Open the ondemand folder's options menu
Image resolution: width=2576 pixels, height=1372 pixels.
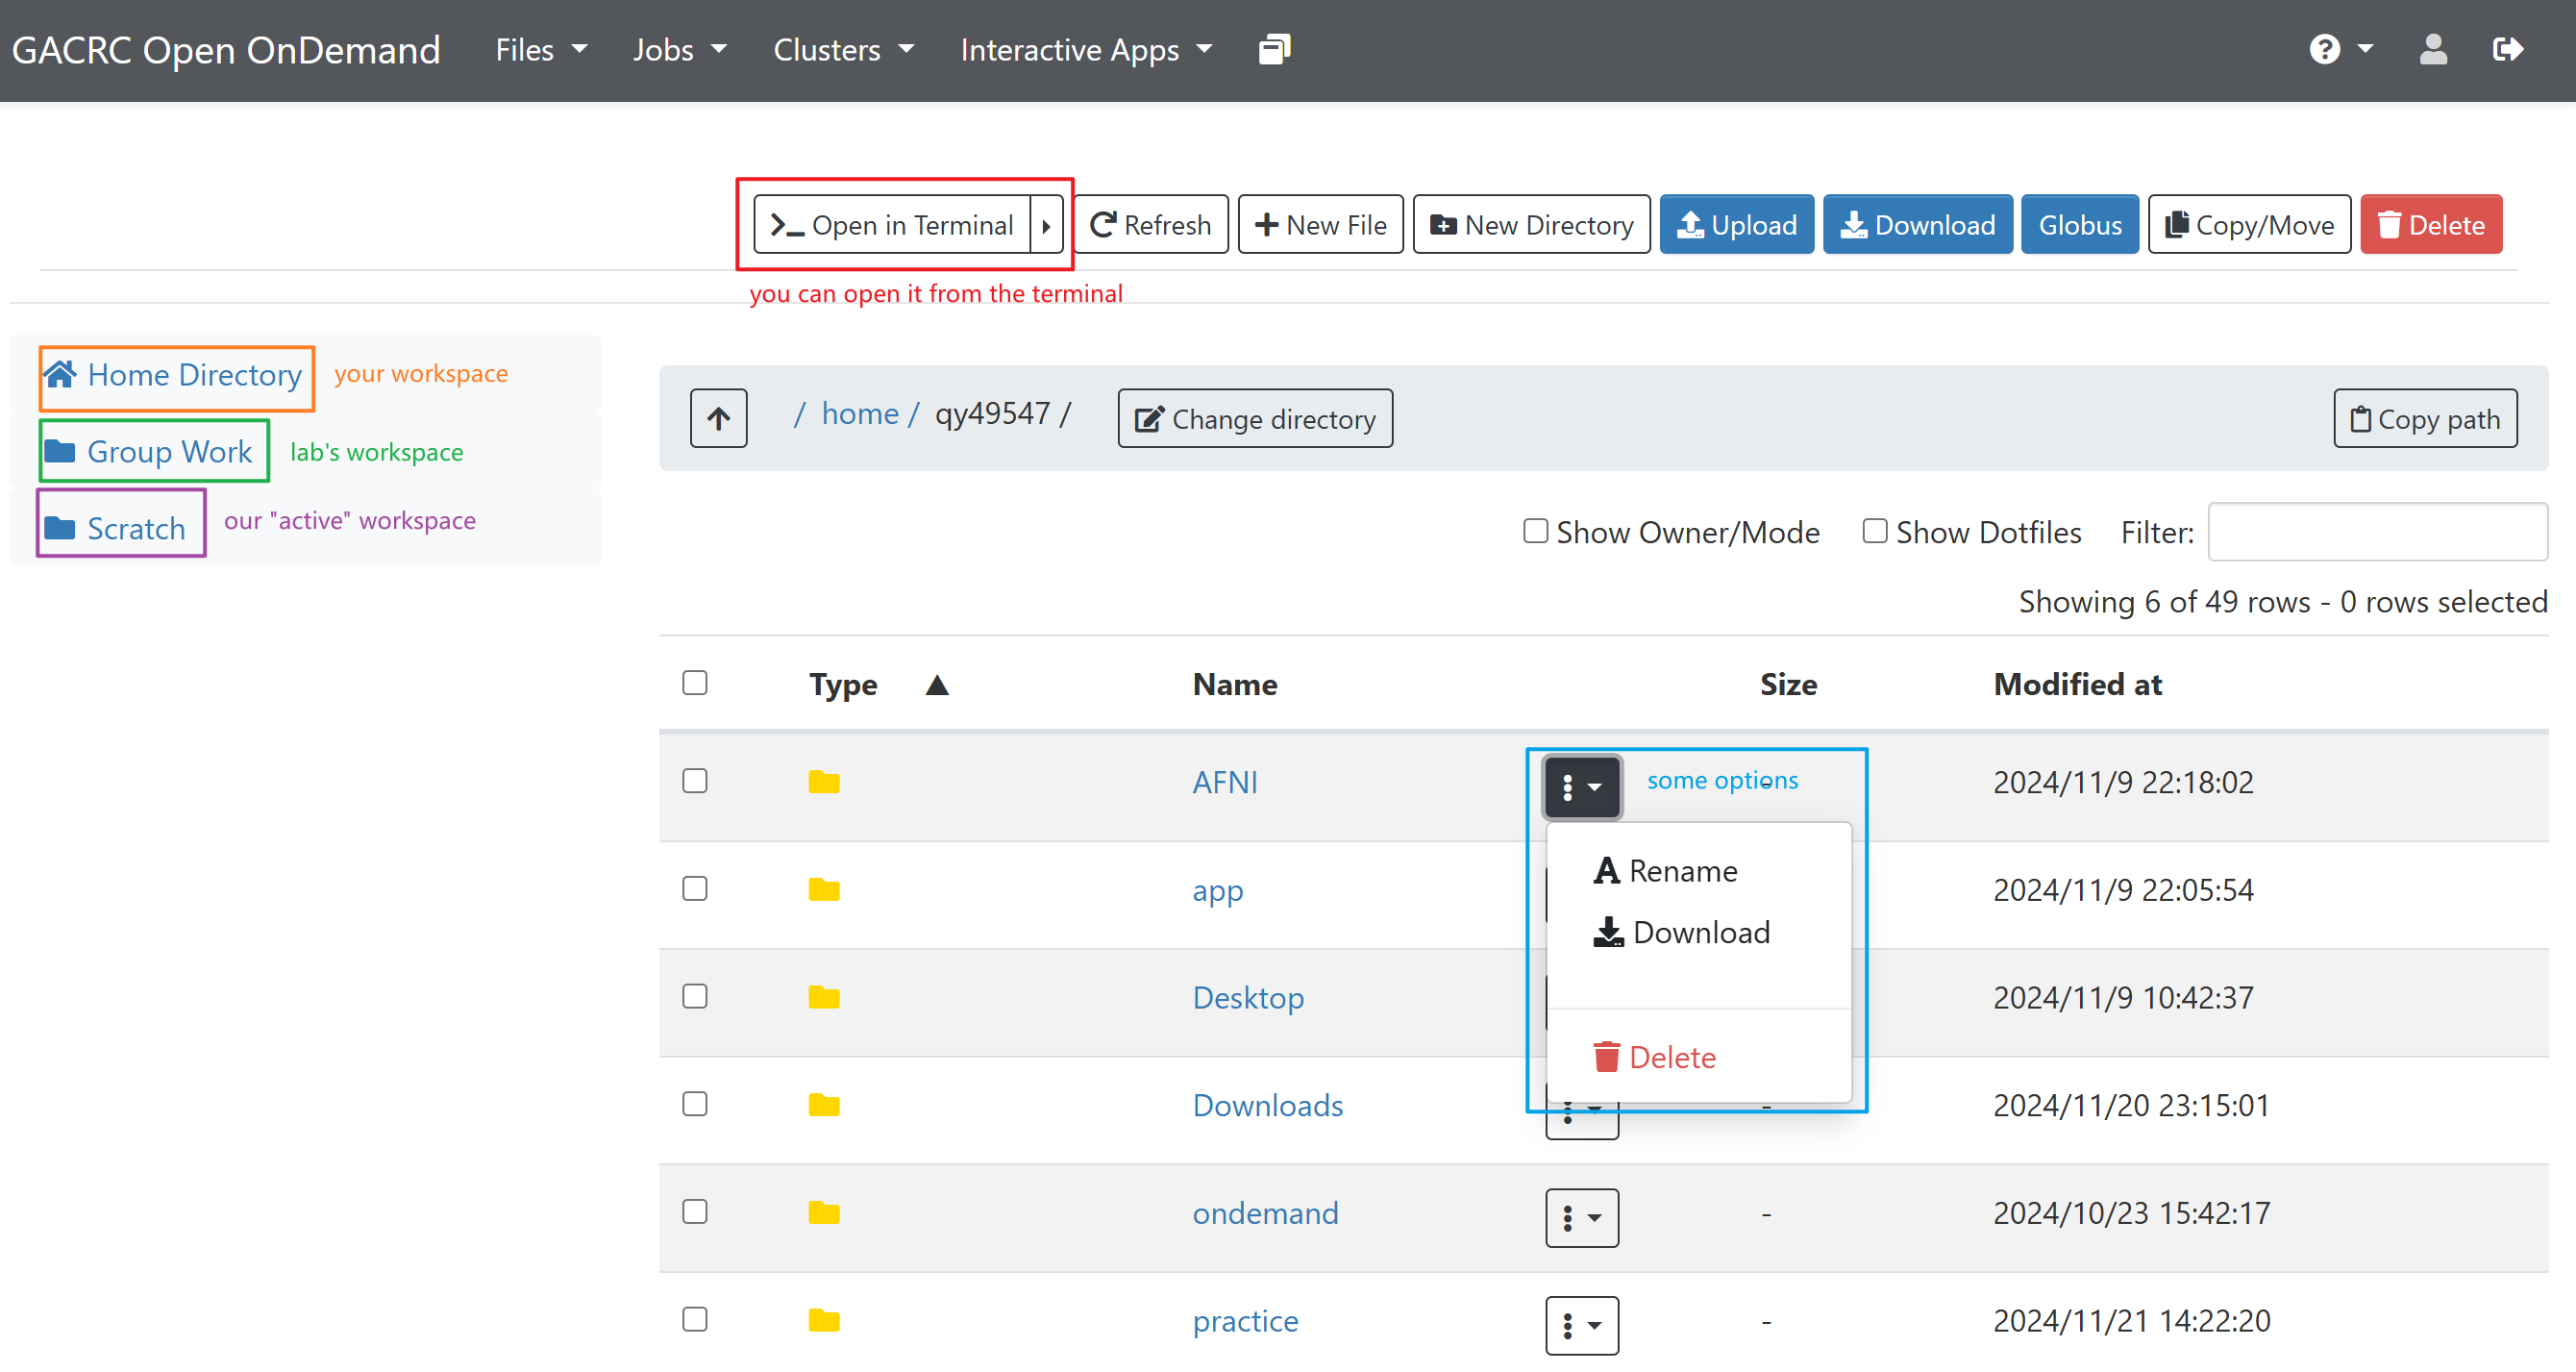(x=1581, y=1217)
